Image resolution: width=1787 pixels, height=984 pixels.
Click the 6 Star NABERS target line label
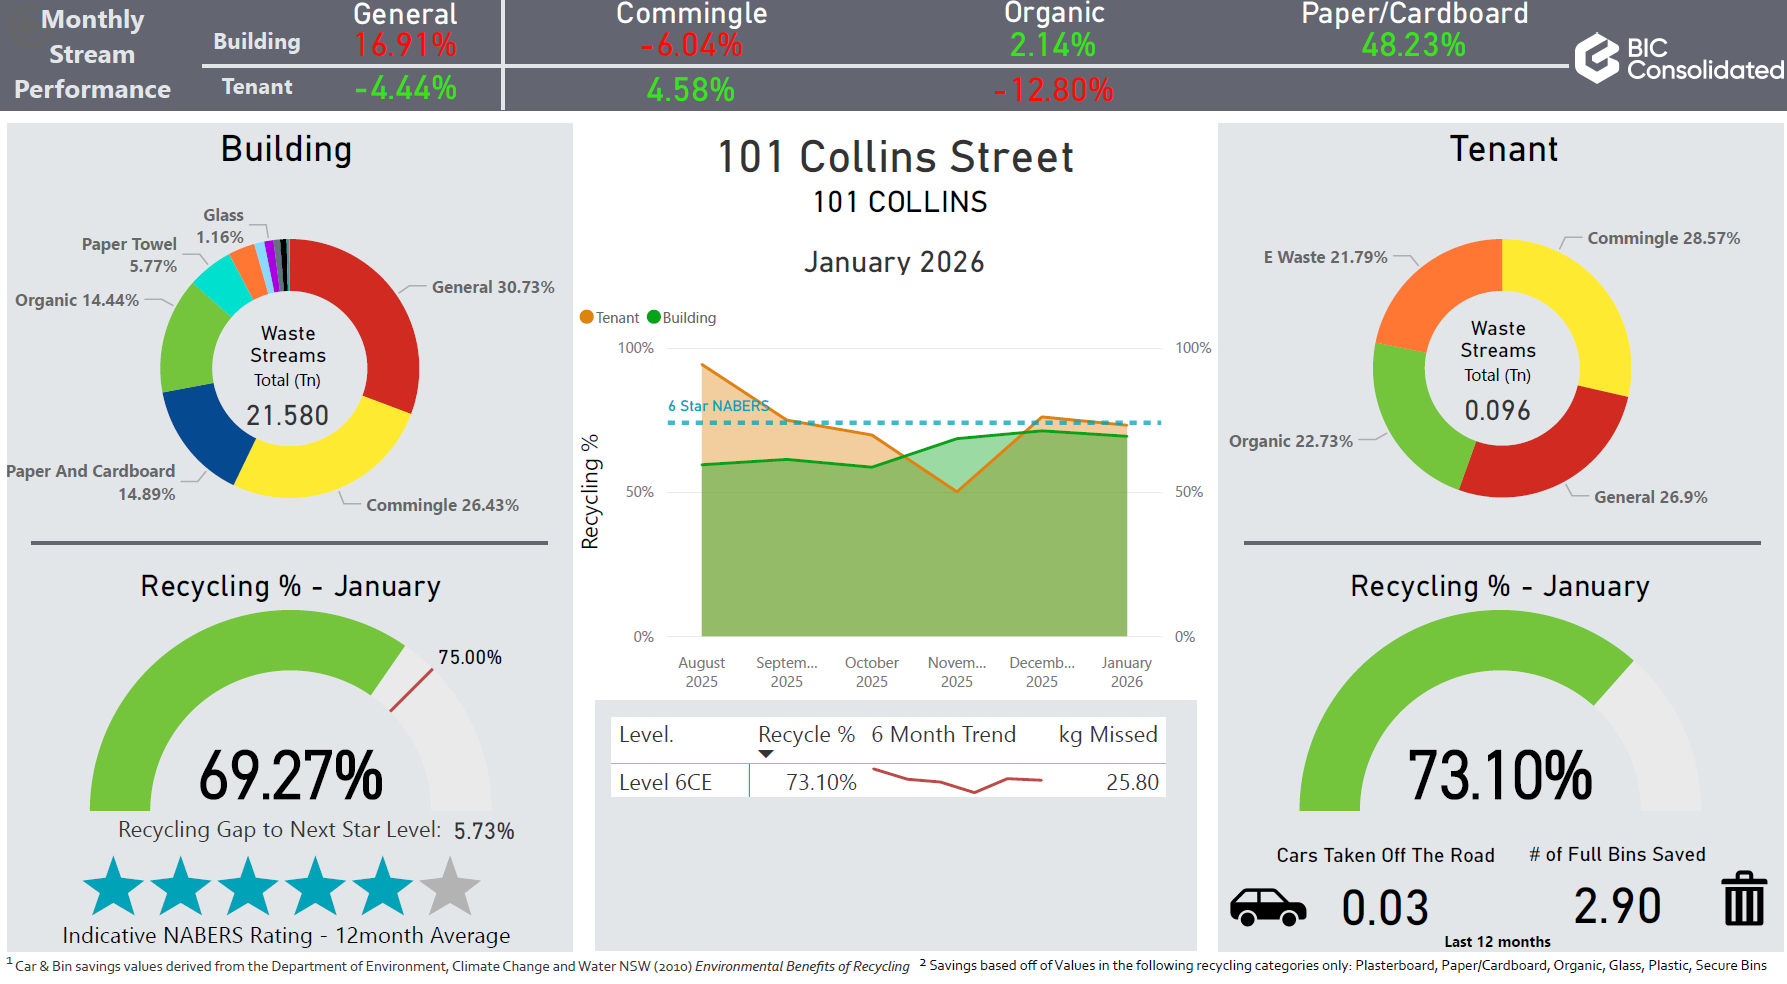(718, 406)
